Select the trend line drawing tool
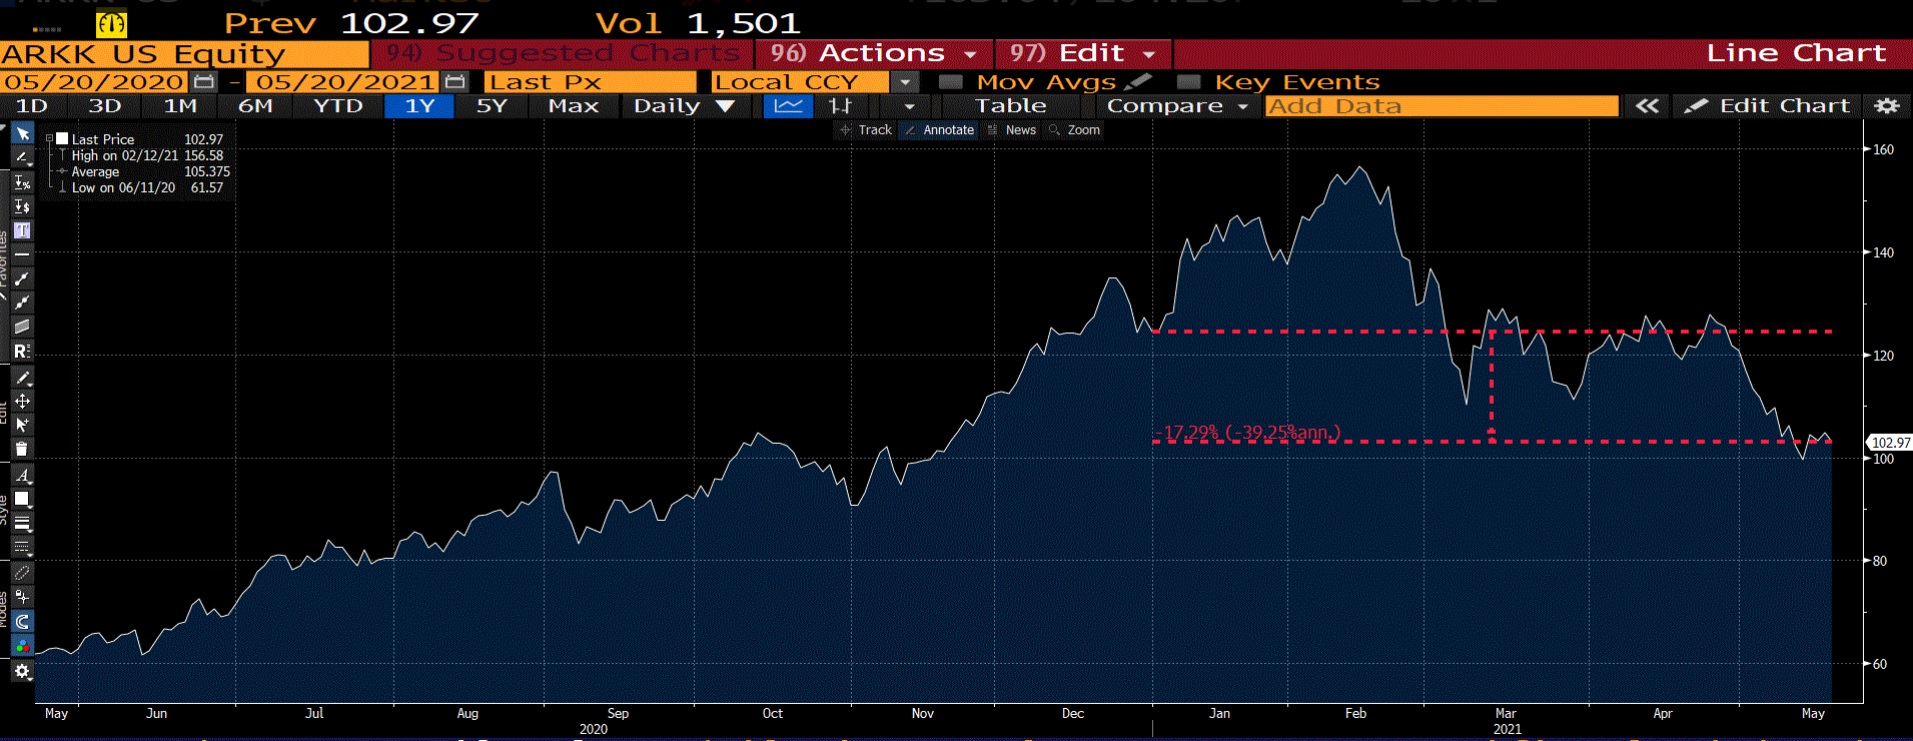Screen dimensions: 1913x741 point(22,279)
